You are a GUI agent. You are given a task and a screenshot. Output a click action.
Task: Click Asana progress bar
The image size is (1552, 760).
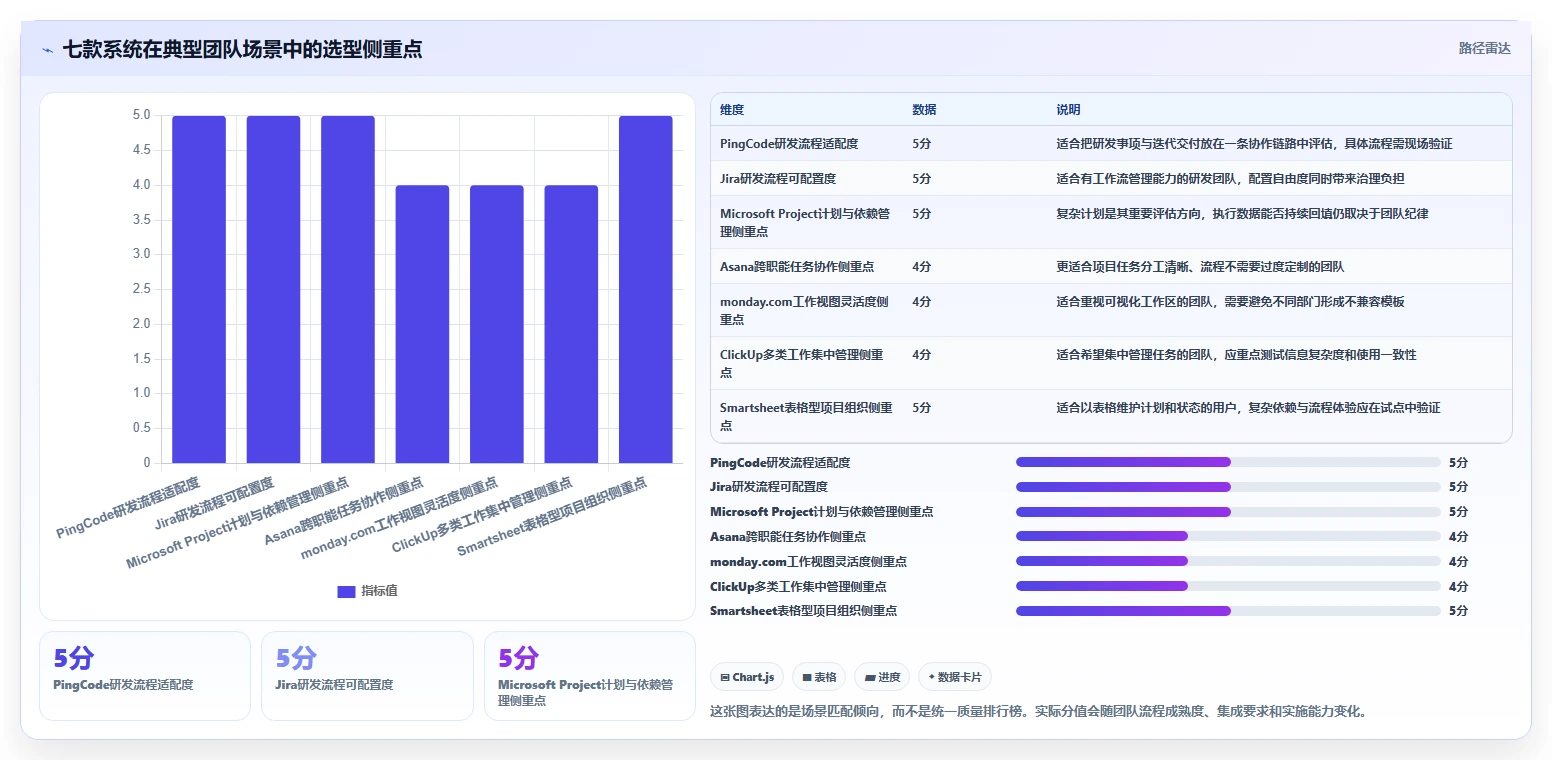(1228, 536)
